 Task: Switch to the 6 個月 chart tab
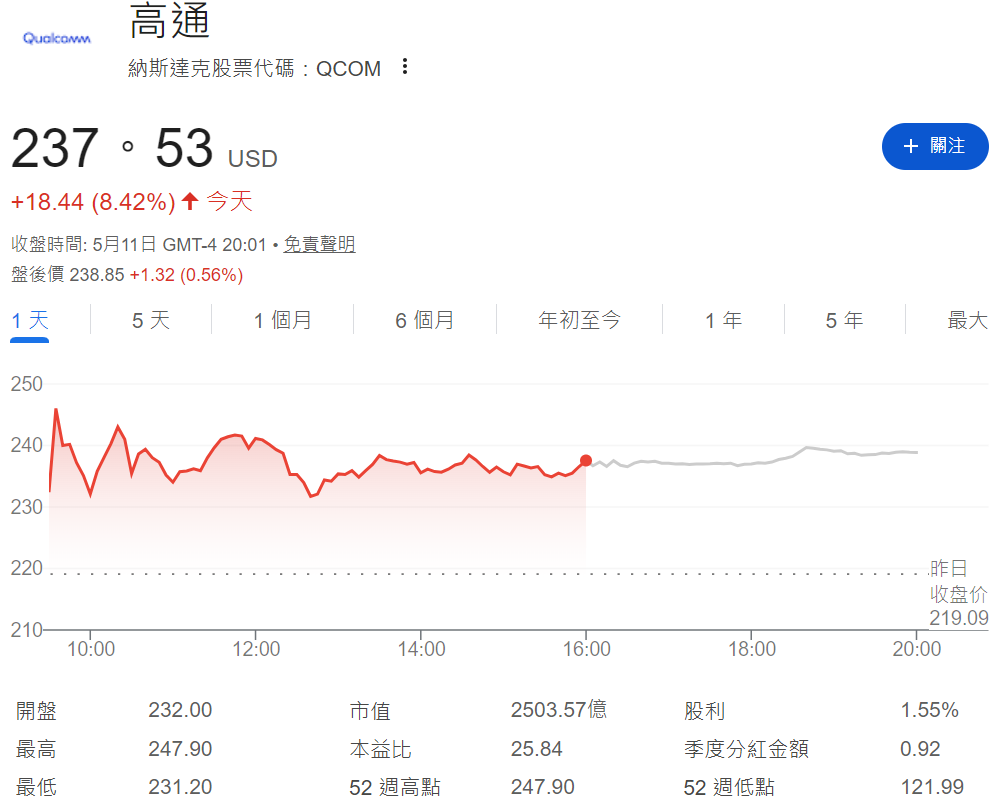(x=425, y=320)
